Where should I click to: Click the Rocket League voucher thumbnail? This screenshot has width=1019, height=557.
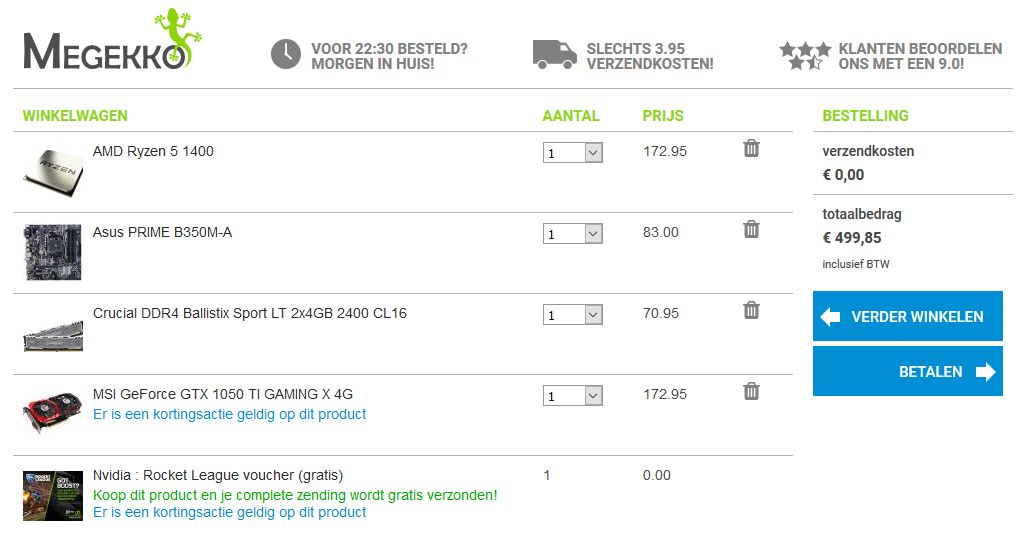pos(52,496)
